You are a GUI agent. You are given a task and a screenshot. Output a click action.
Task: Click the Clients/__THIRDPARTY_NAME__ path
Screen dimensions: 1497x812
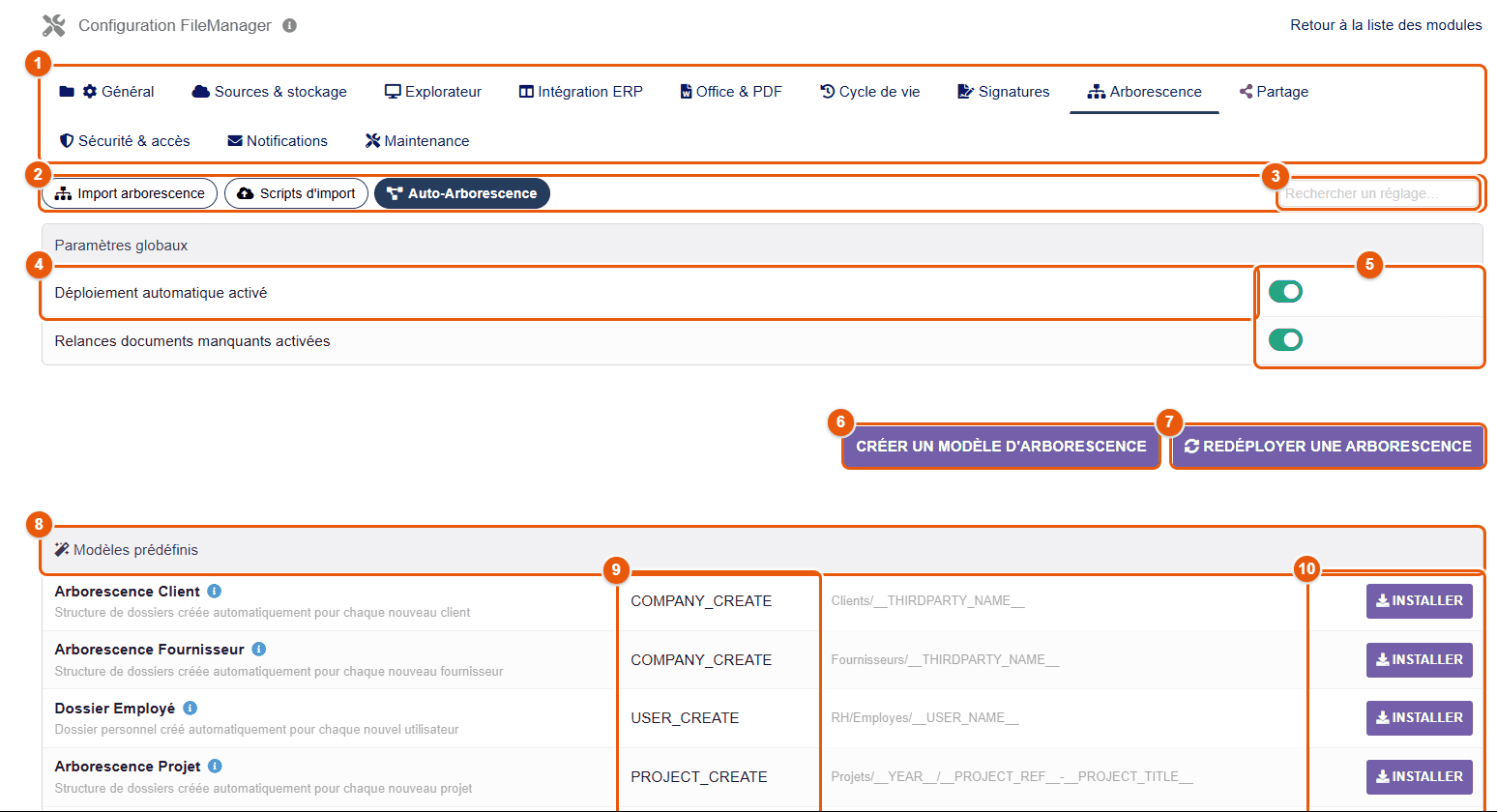pos(928,601)
